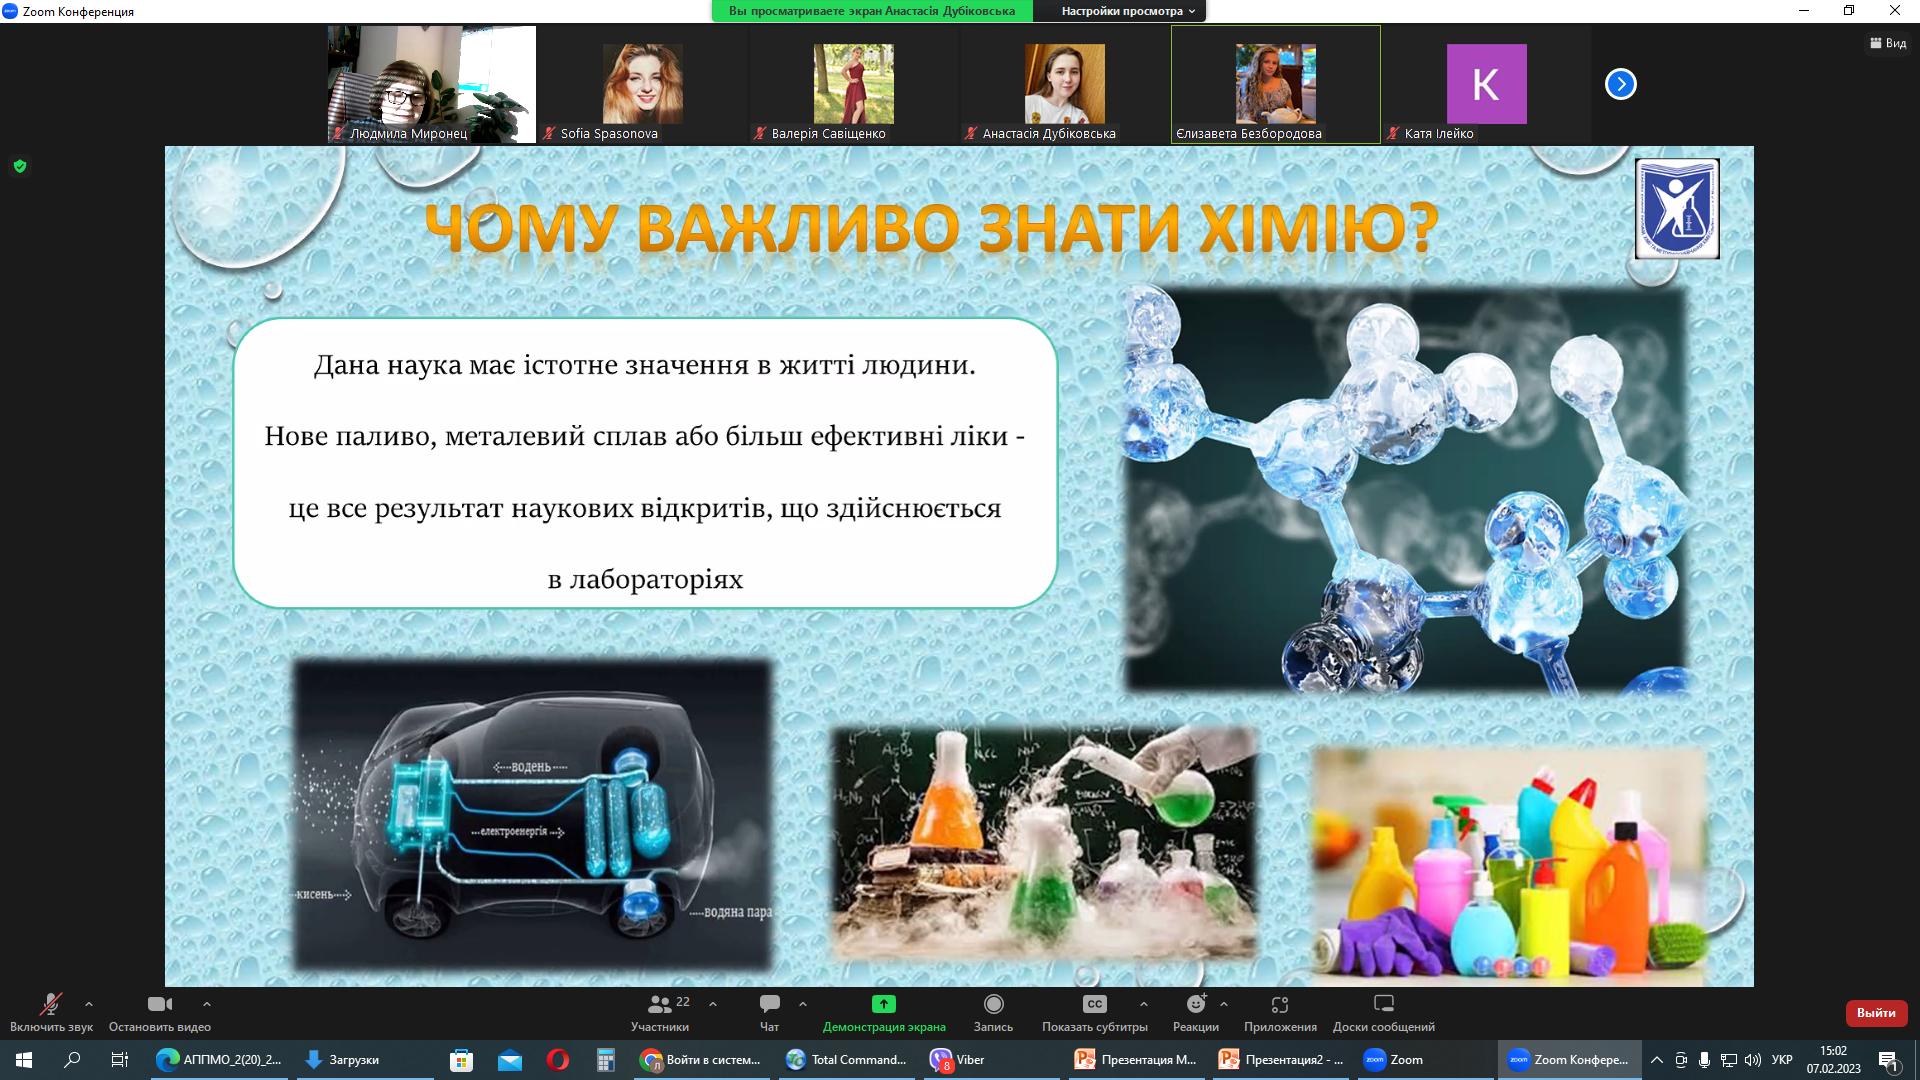The image size is (1920, 1080).
Task: Open the Приложения apps icon
Action: coord(1280,1004)
